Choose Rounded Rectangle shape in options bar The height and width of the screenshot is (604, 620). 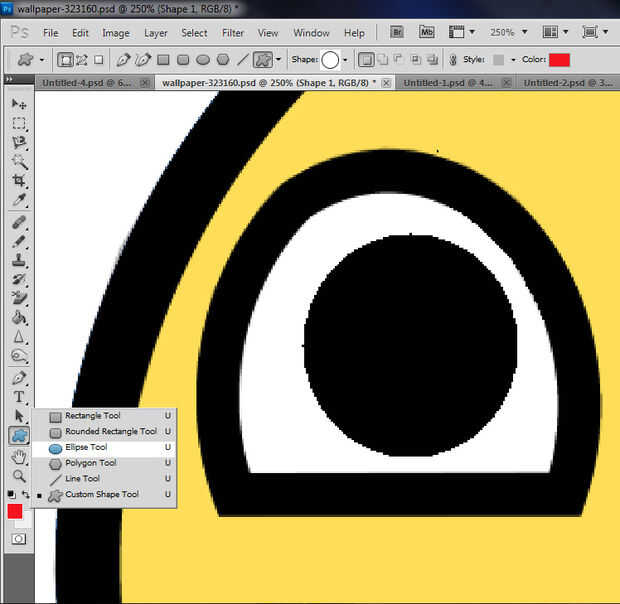pos(183,60)
